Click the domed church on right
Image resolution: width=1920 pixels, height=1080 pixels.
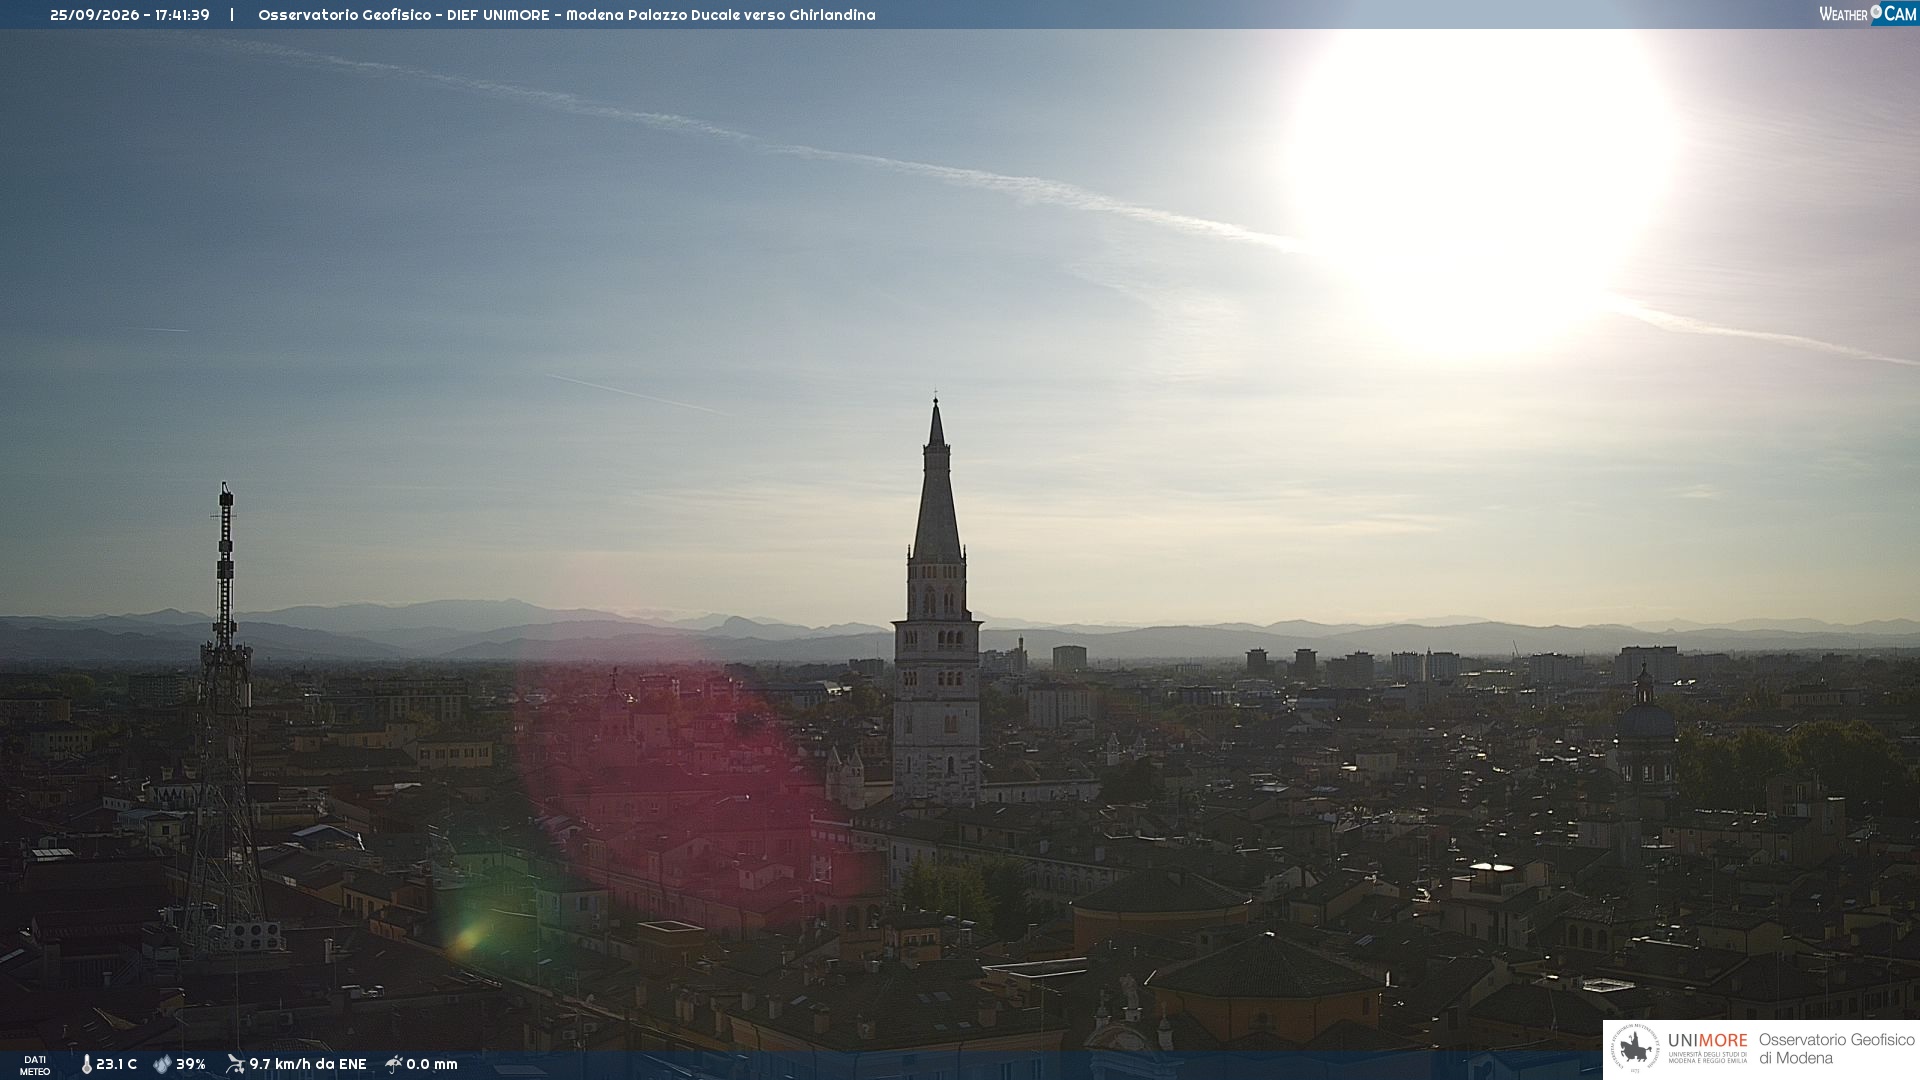pos(1645,735)
